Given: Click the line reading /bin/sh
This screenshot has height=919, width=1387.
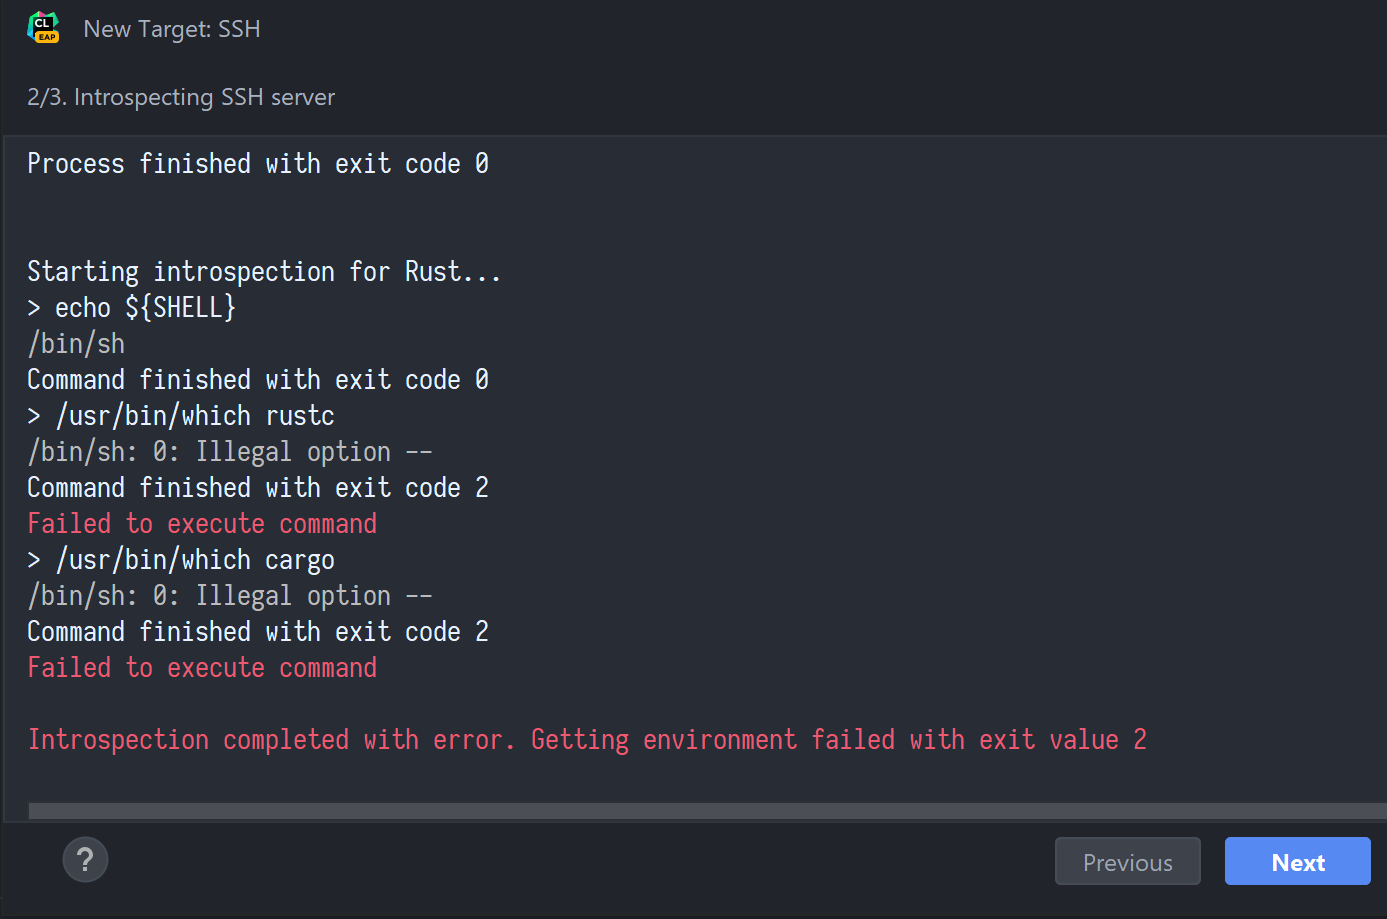Looking at the screenshot, I should point(75,343).
